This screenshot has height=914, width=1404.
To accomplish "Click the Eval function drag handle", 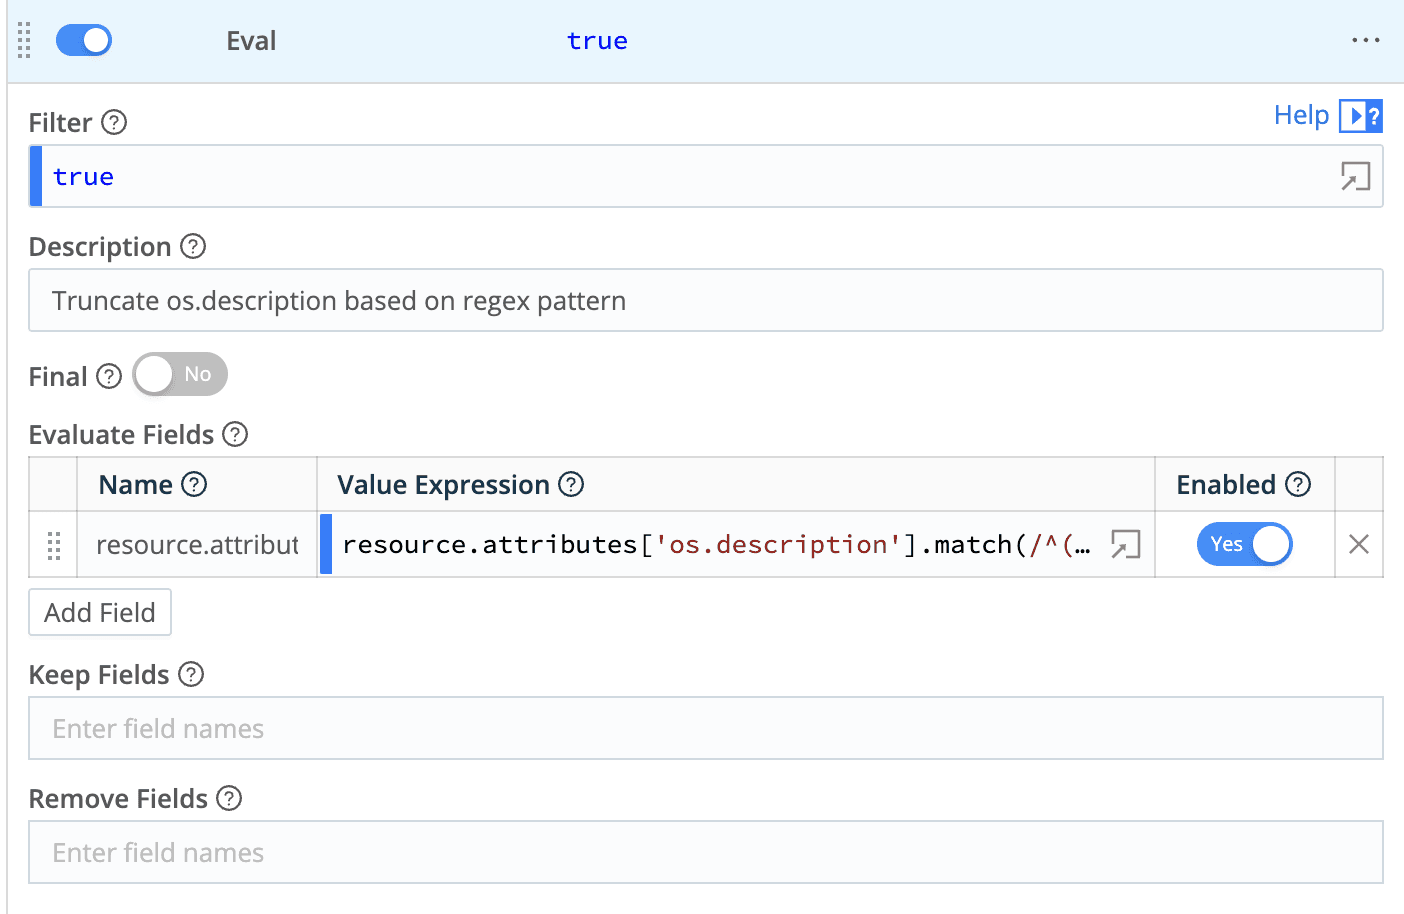I will click(x=25, y=41).
